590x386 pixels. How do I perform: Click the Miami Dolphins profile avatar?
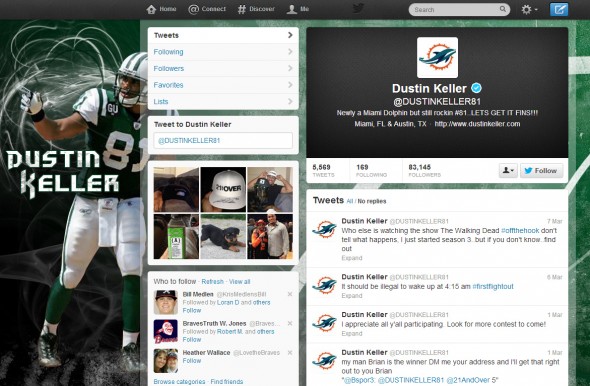click(x=437, y=58)
